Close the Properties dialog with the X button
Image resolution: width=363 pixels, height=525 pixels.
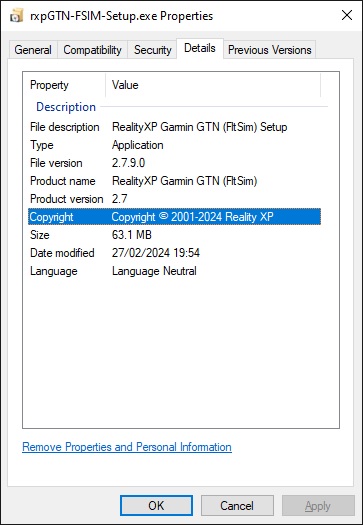347,15
